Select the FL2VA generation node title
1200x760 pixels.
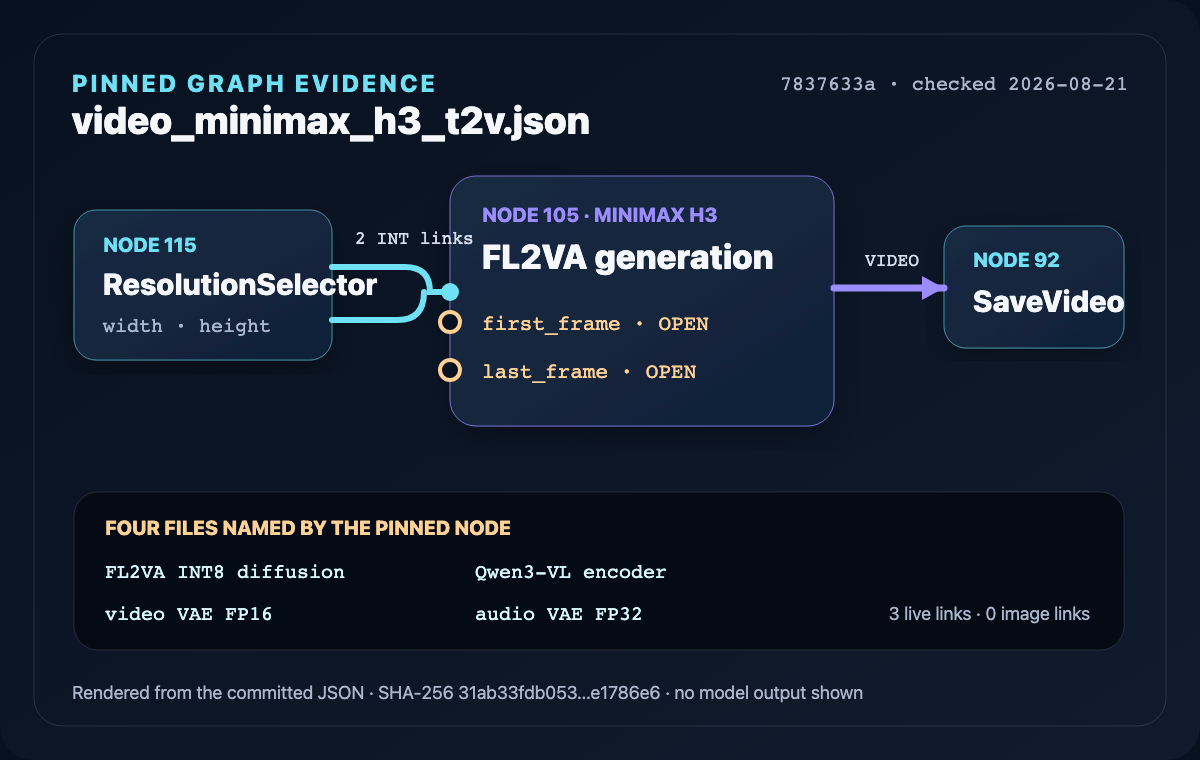[x=627, y=258]
